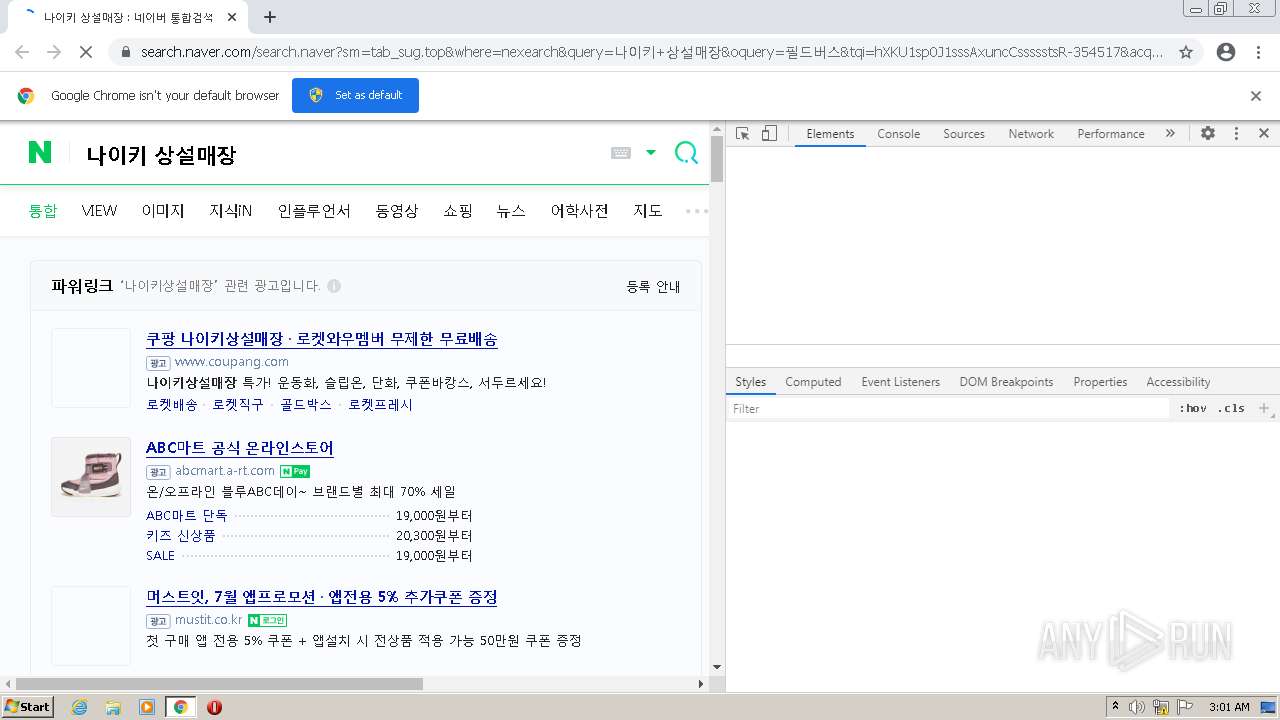Stop loading the page
The width and height of the screenshot is (1280, 720).
click(86, 52)
